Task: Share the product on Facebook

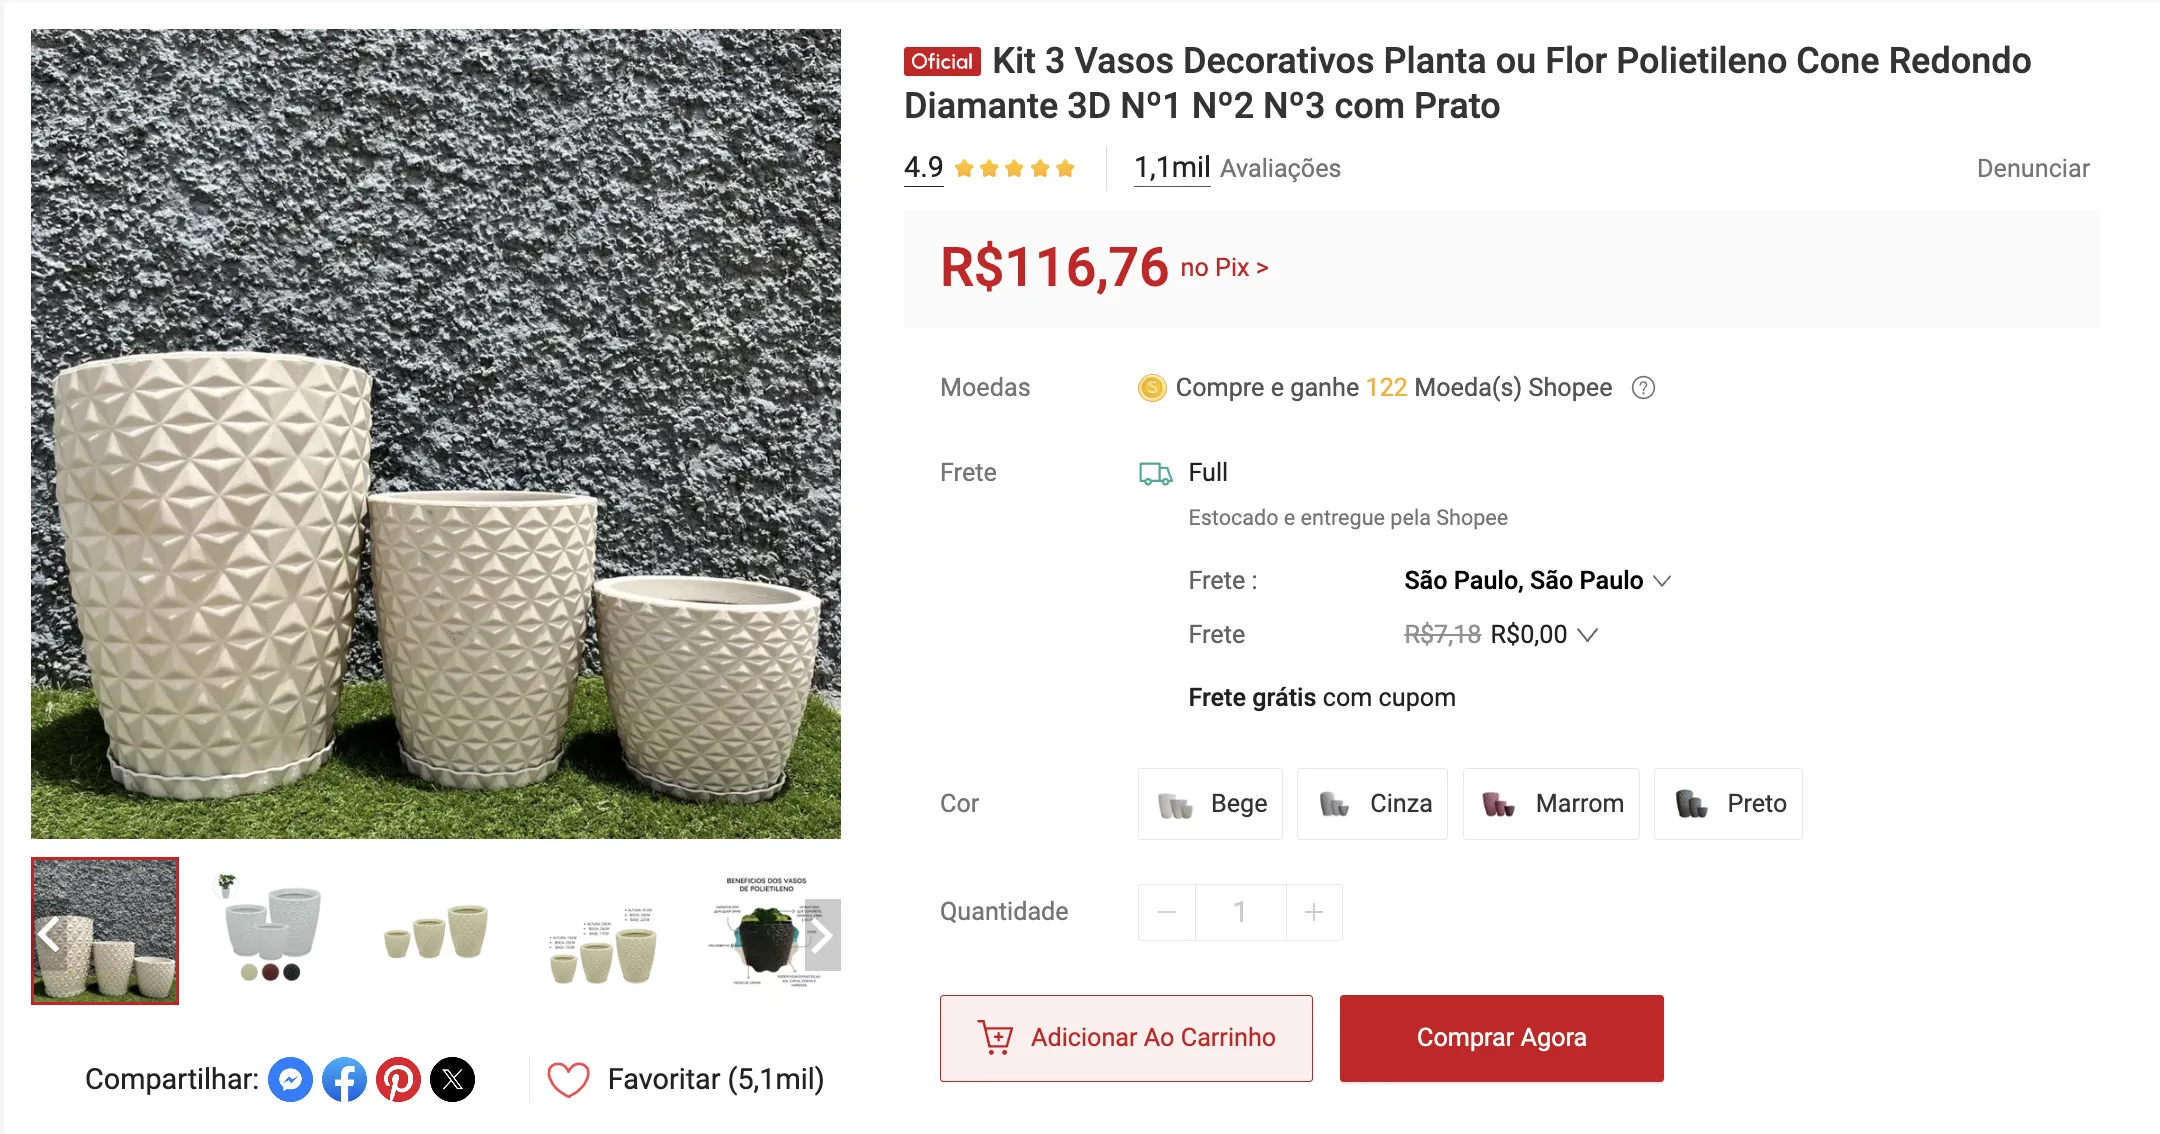Action: click(344, 1079)
